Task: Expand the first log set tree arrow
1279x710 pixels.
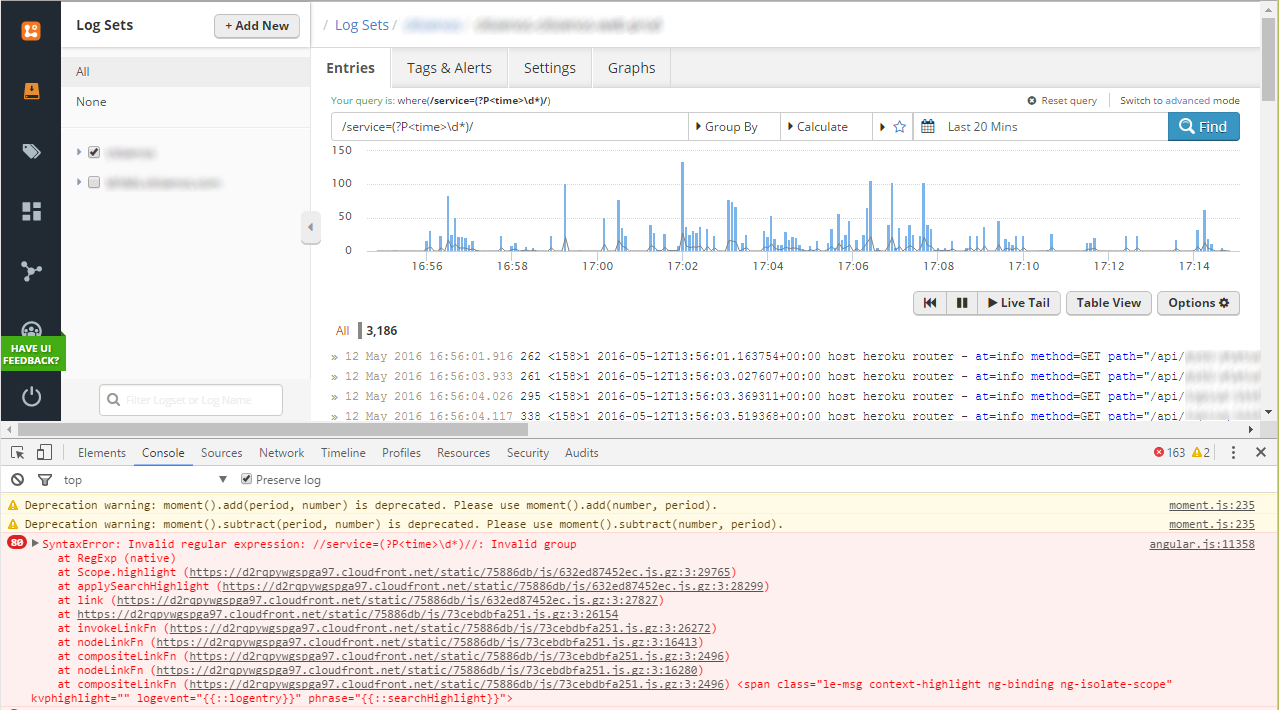Action: click(x=79, y=153)
